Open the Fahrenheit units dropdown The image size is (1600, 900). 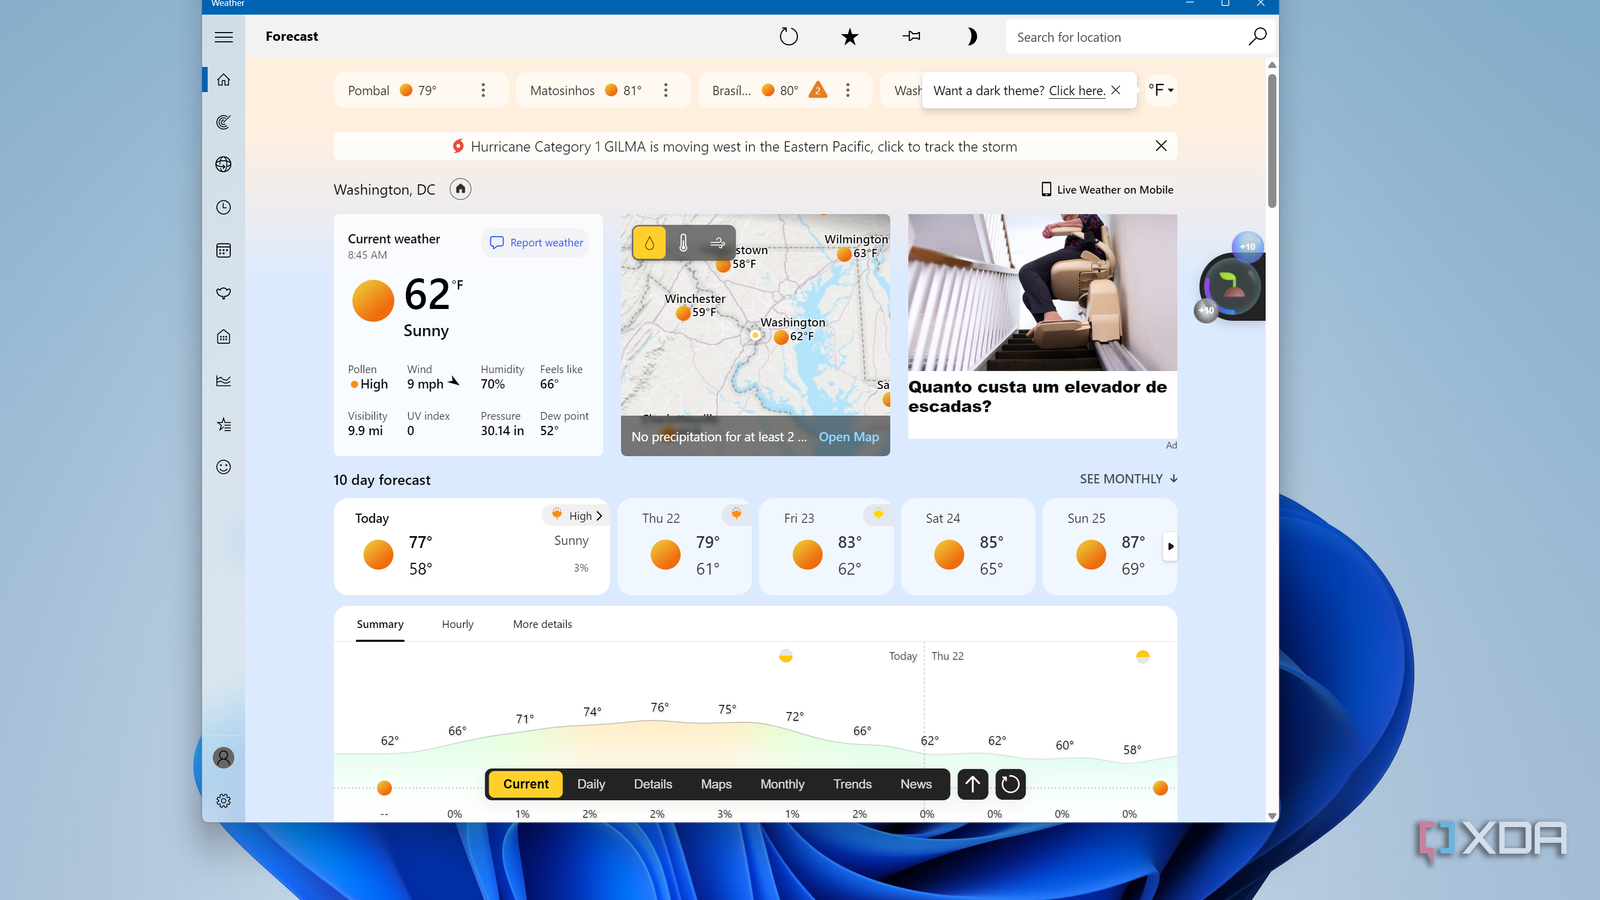pos(1160,90)
